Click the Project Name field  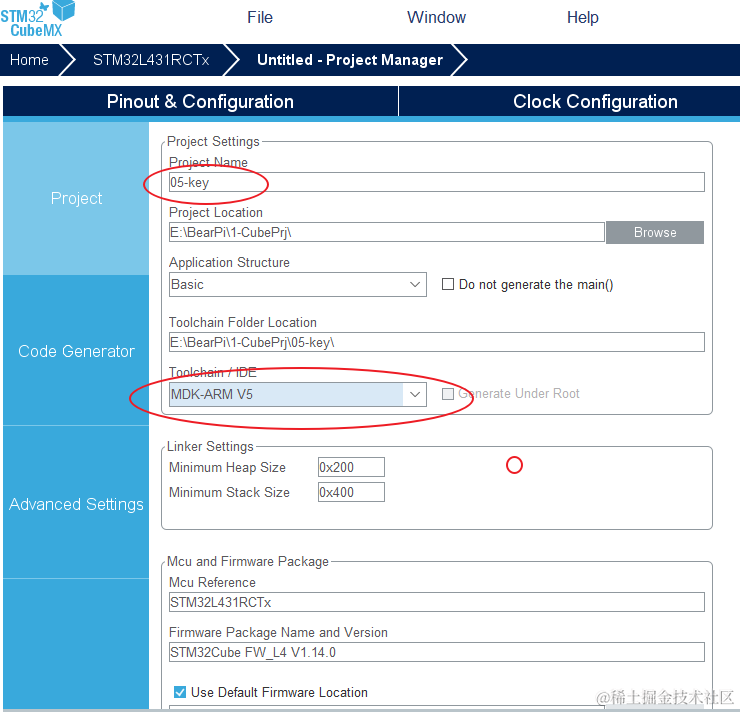coord(437,182)
